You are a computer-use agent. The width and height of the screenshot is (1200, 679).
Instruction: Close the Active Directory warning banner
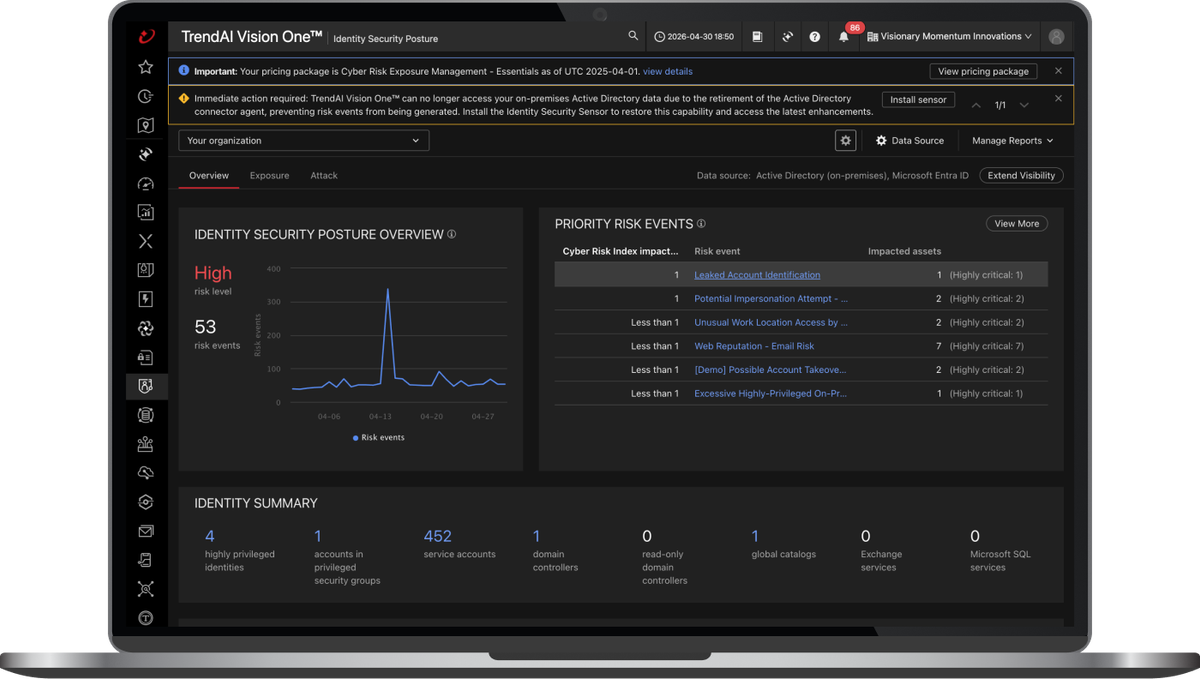coord(1059,99)
